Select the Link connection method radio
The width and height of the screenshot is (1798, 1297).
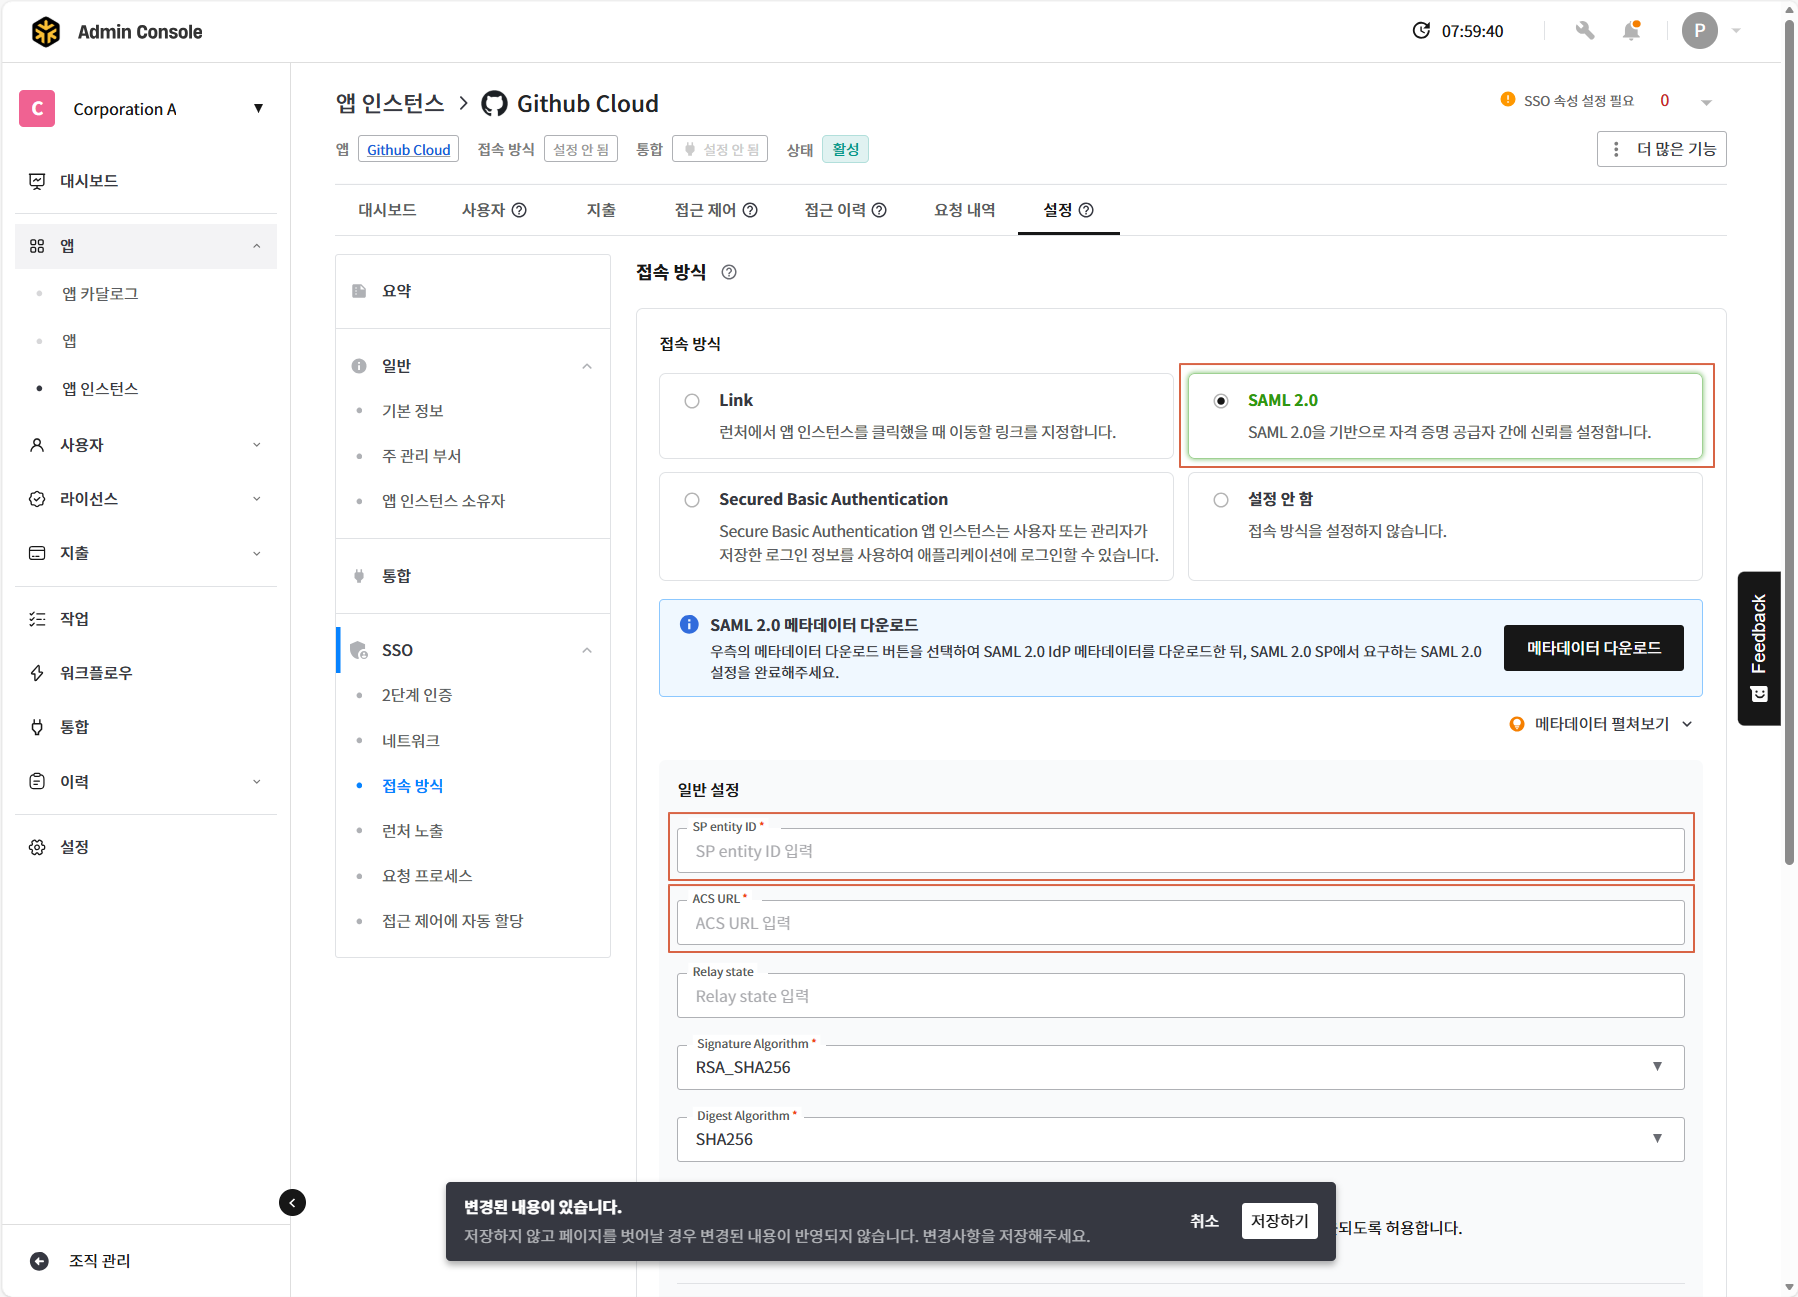pos(692,401)
